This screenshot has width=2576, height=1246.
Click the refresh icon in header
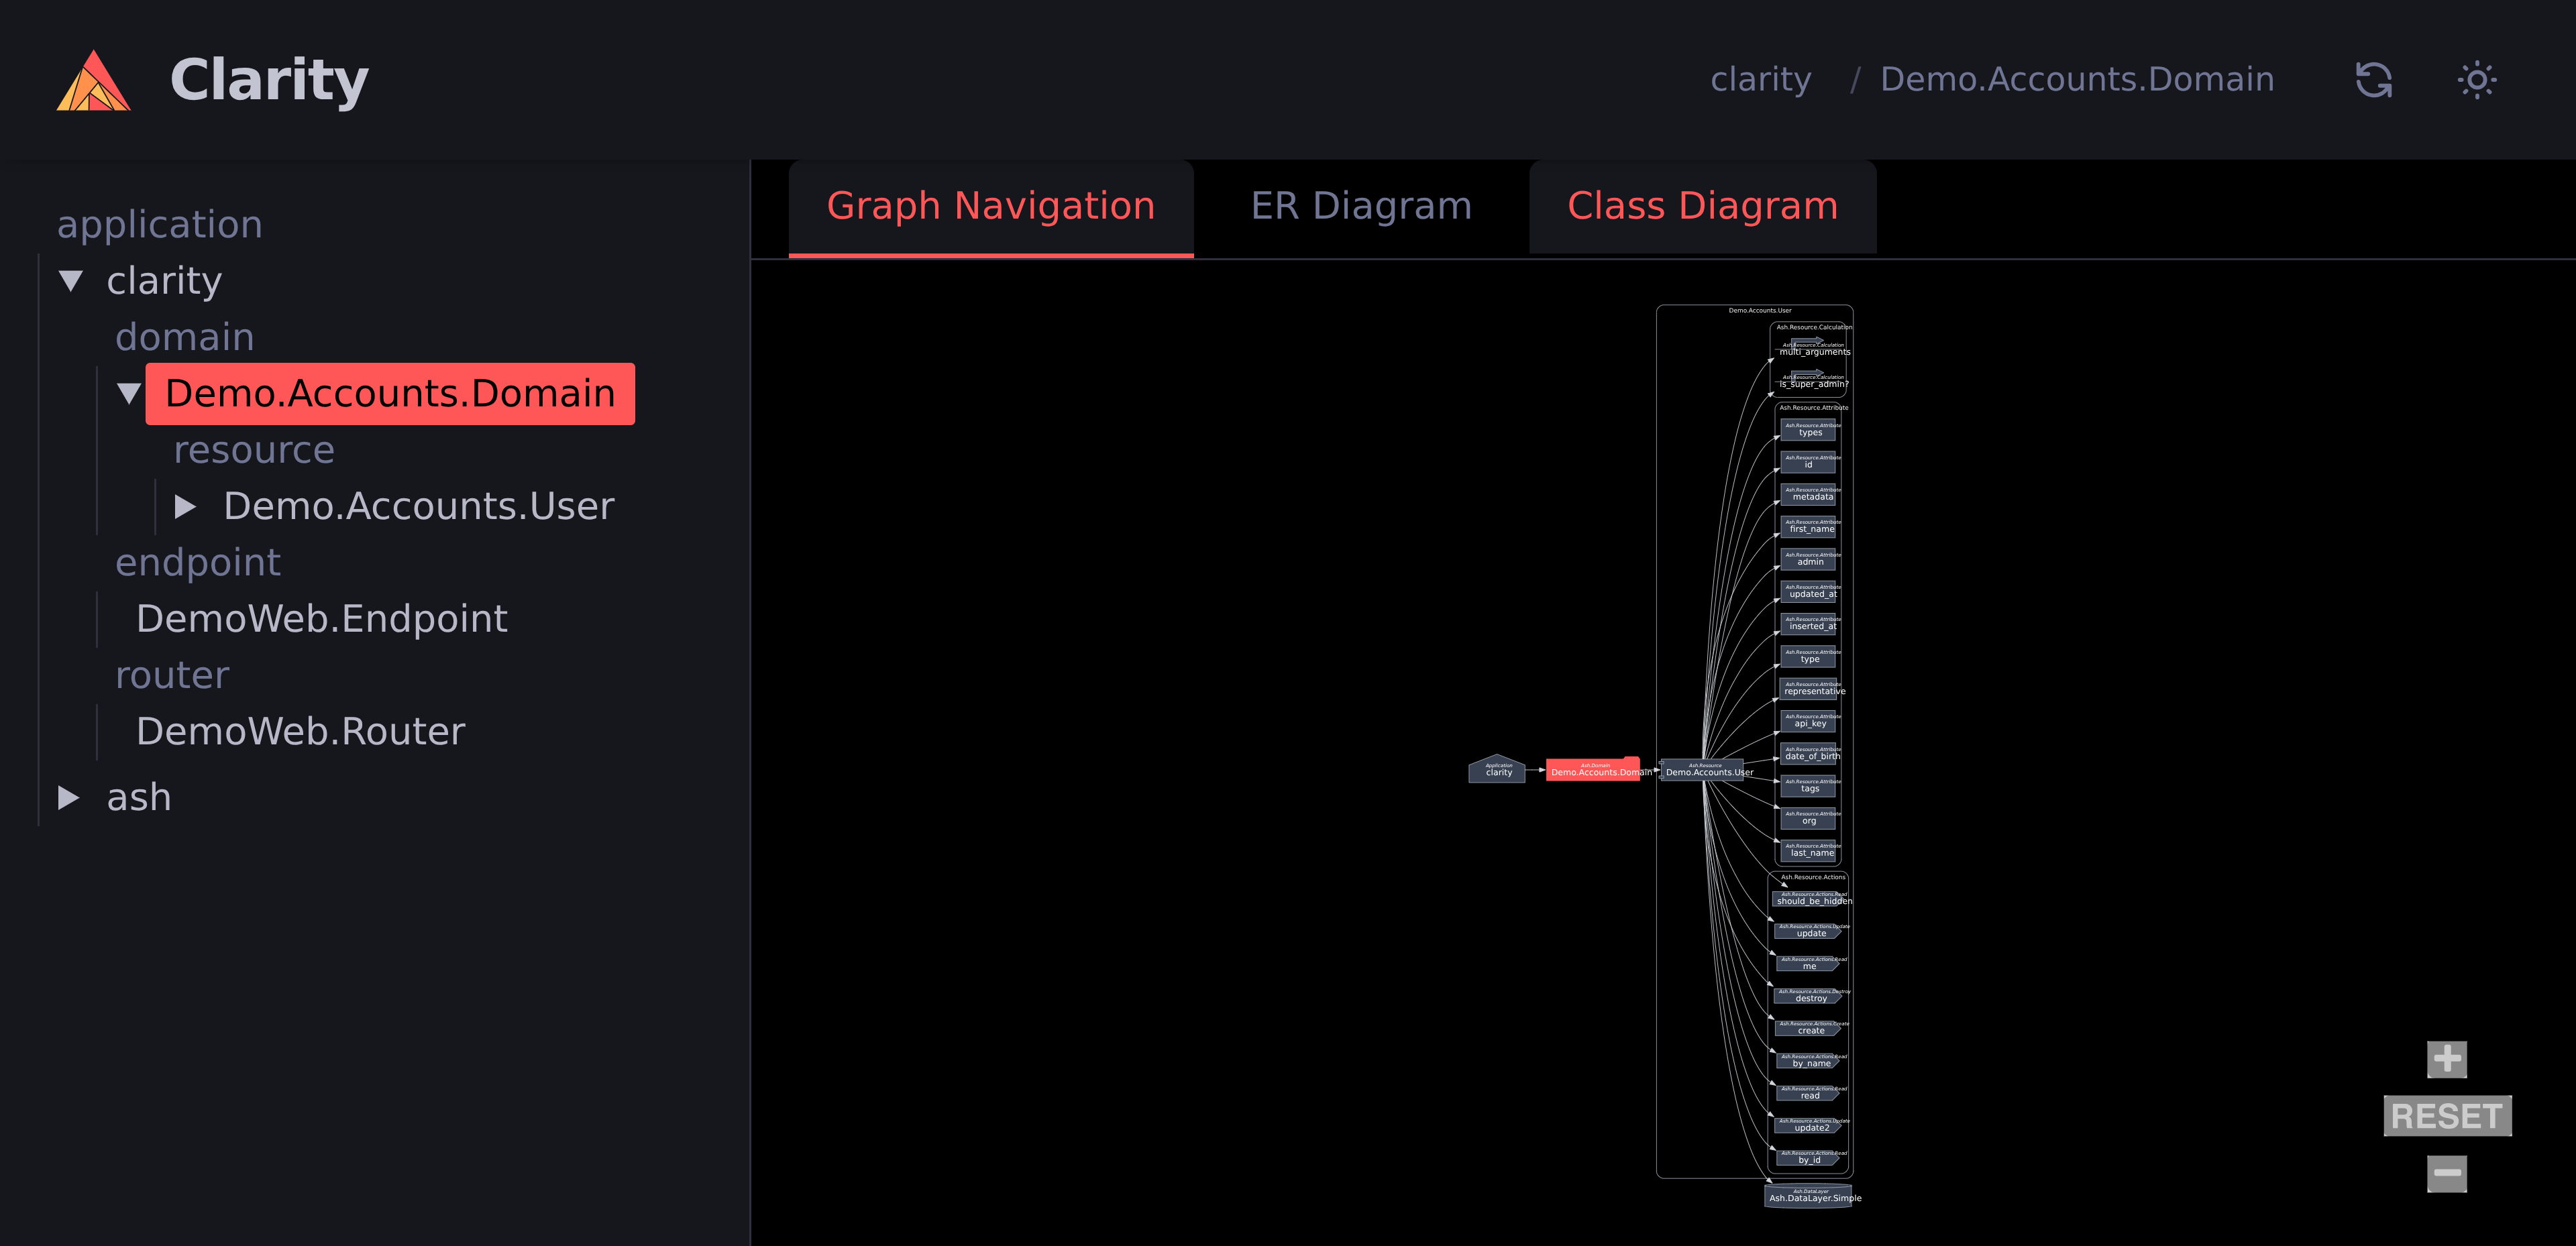tap(2373, 80)
